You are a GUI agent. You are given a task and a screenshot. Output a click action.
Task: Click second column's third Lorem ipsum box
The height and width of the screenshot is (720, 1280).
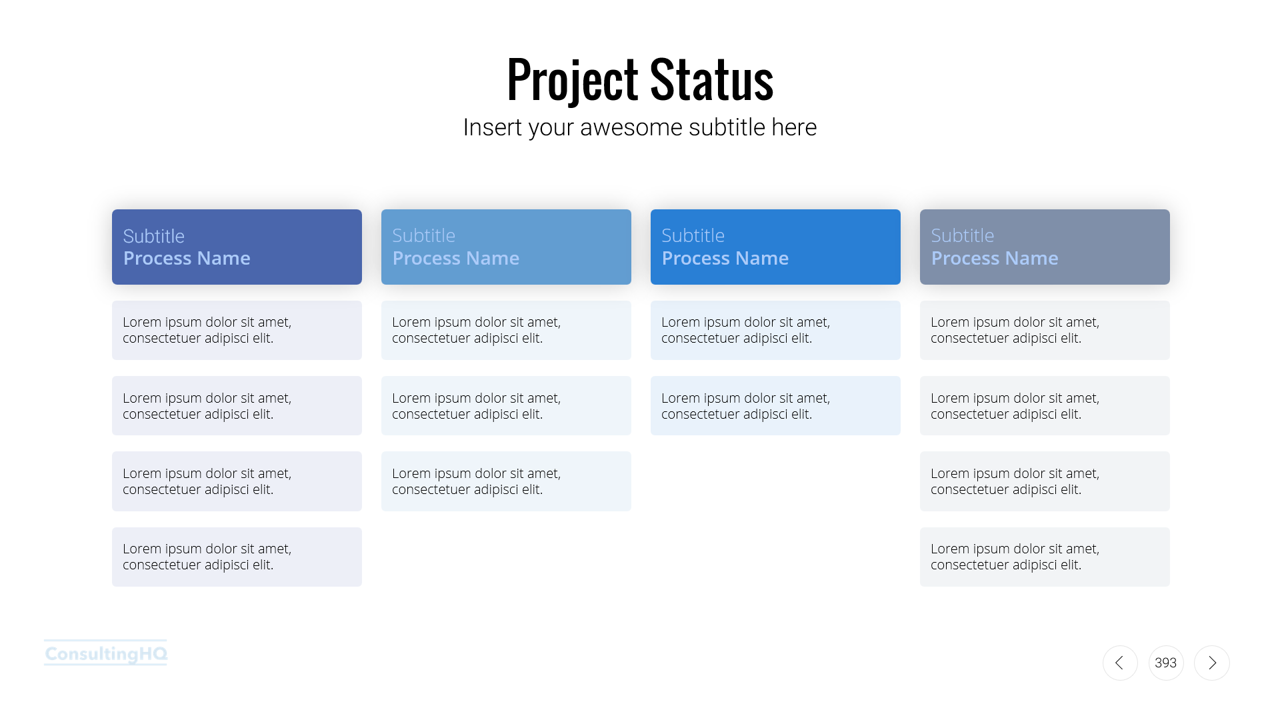coord(506,481)
